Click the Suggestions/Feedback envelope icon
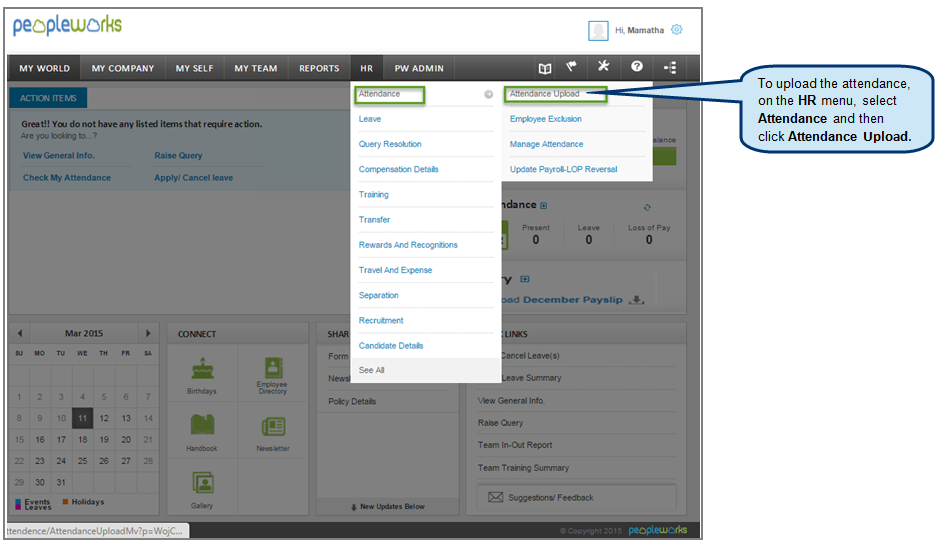This screenshot has height=543, width=943. (496, 497)
